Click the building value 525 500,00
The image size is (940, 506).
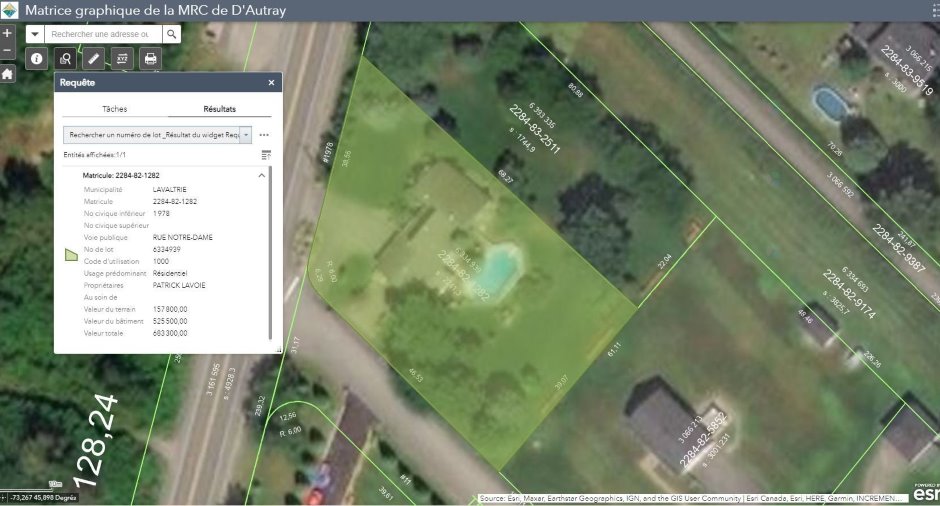(x=170, y=321)
